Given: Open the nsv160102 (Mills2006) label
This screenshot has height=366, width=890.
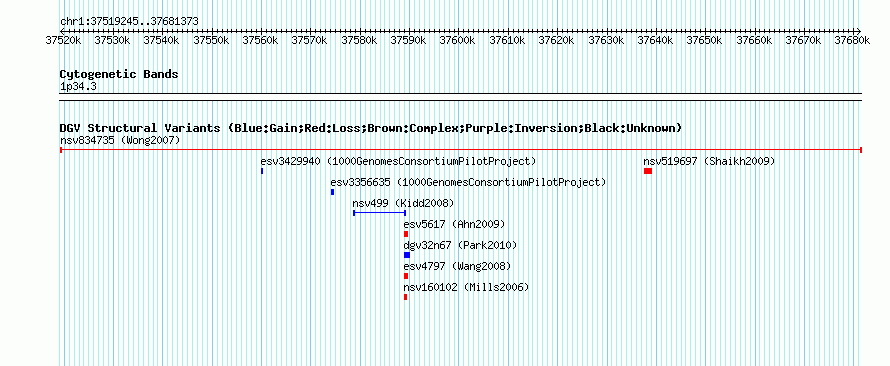Looking at the screenshot, I should pos(466,287).
